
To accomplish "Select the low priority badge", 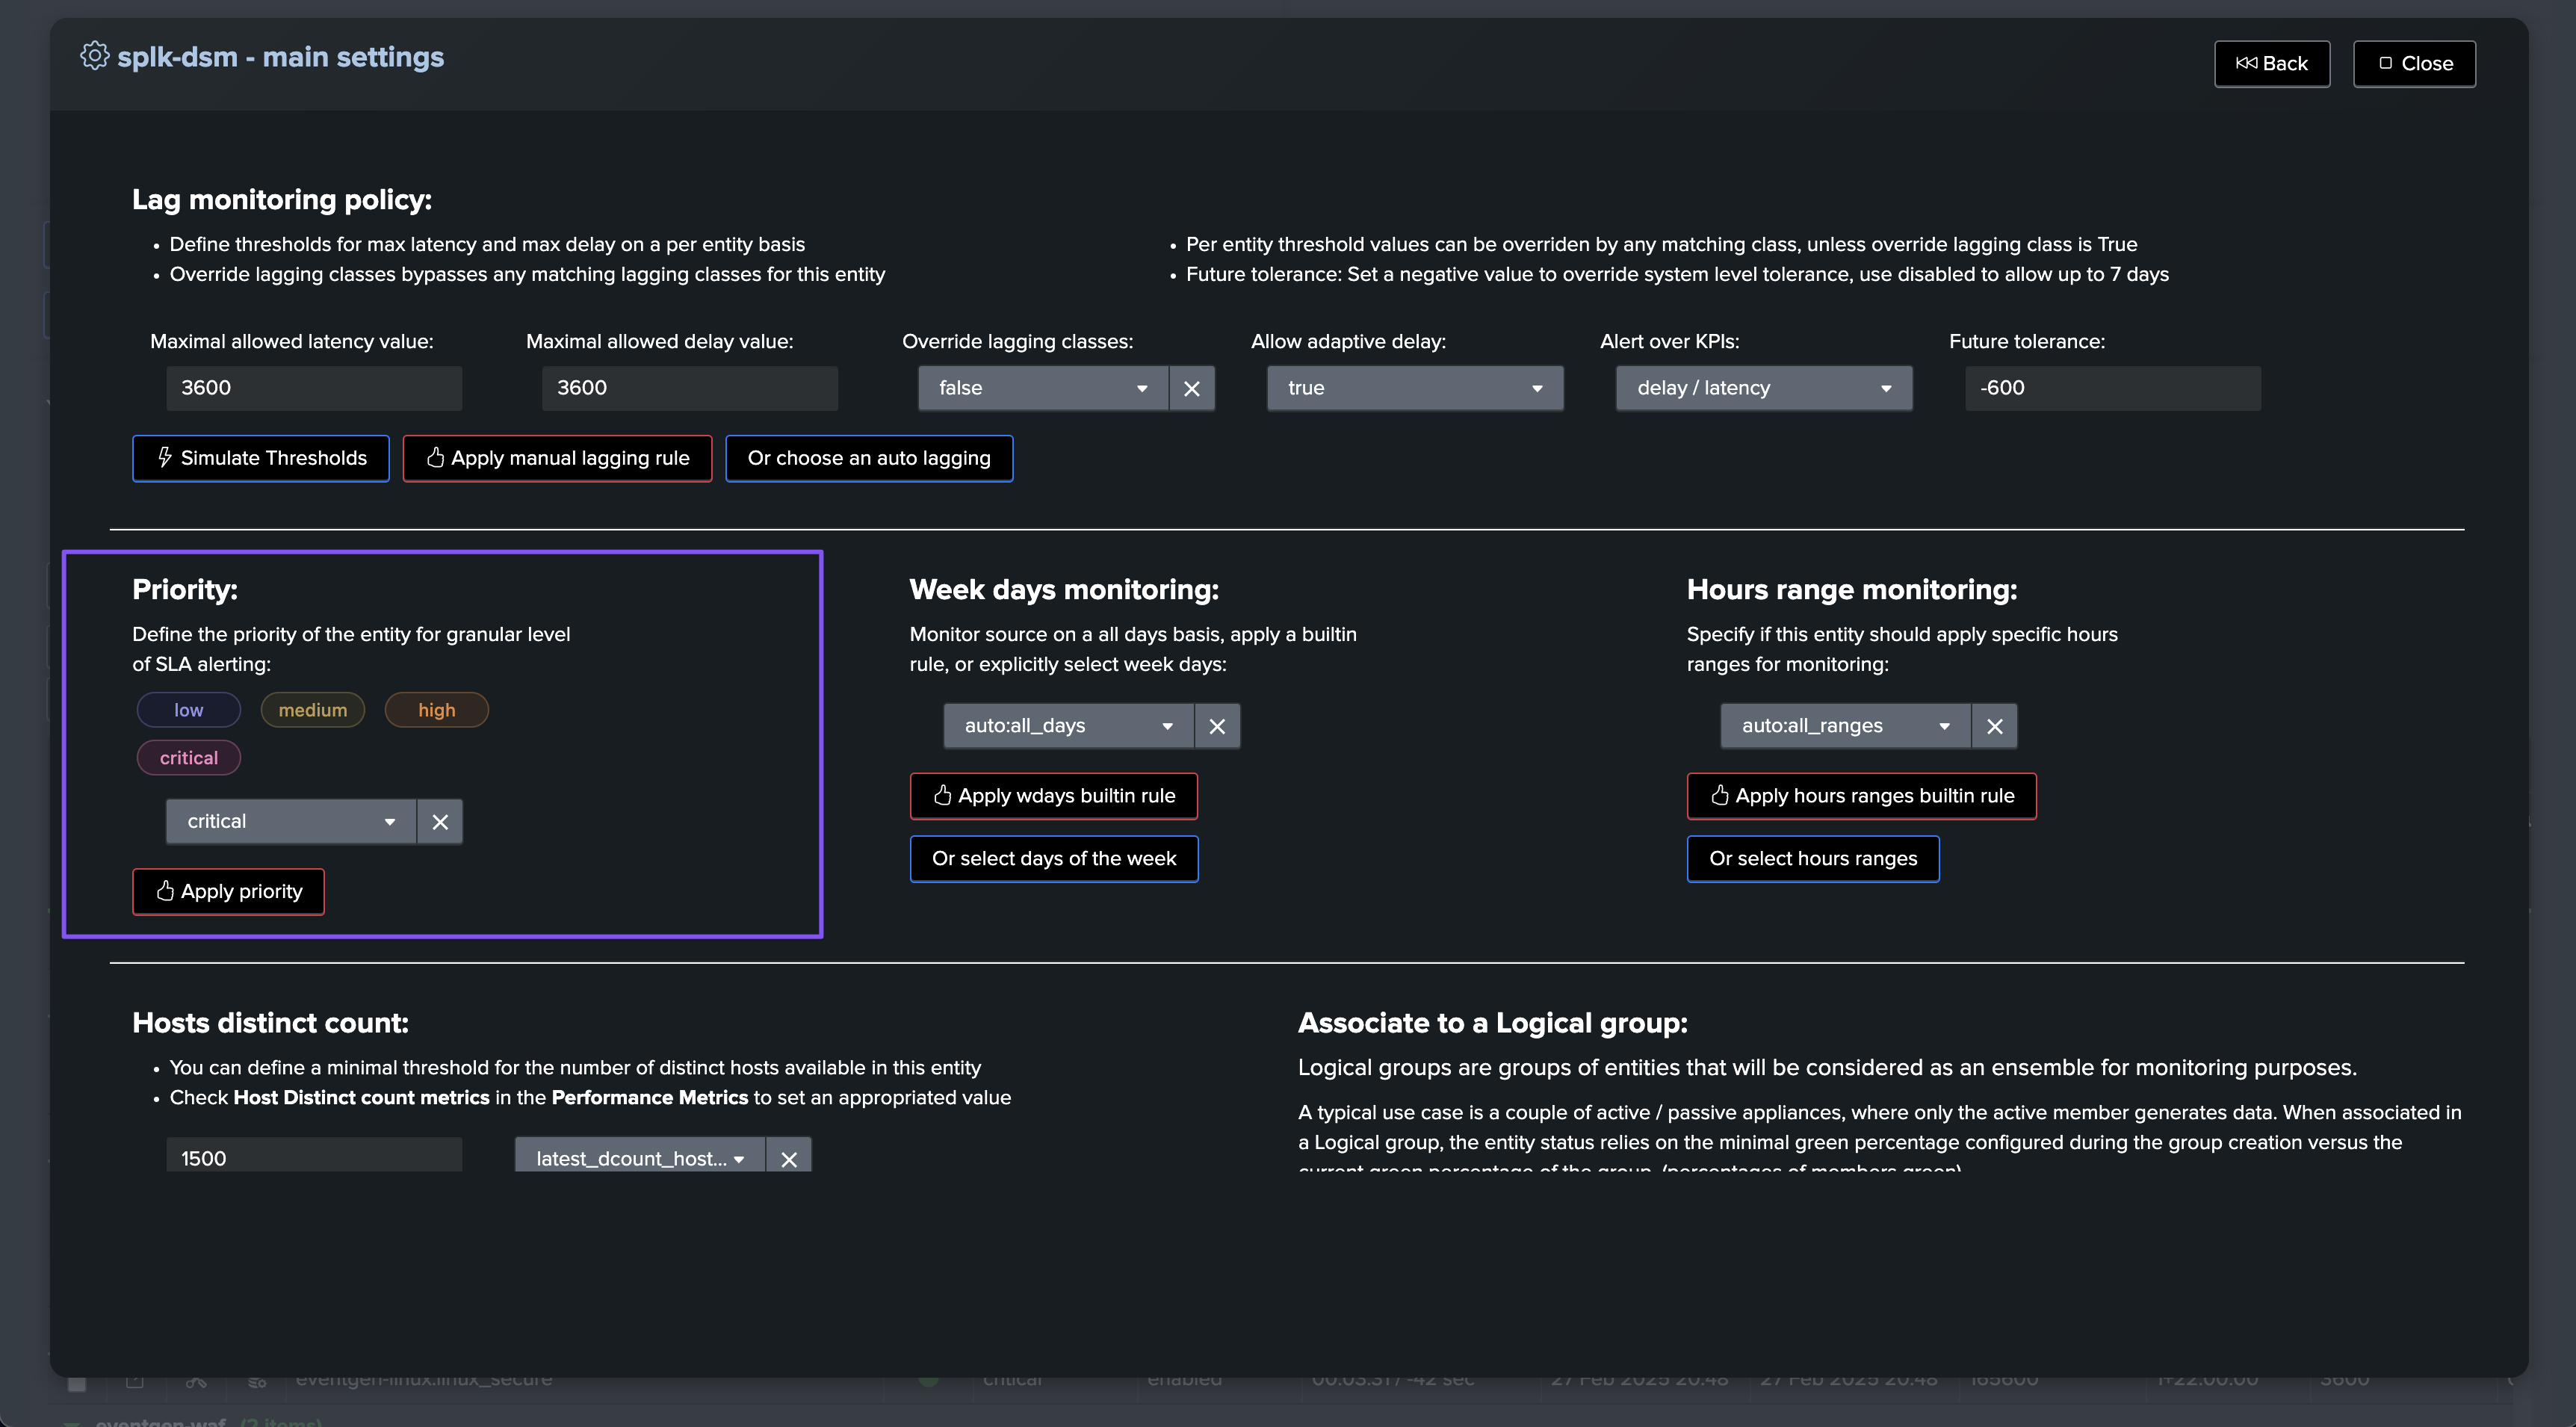I will (x=188, y=710).
